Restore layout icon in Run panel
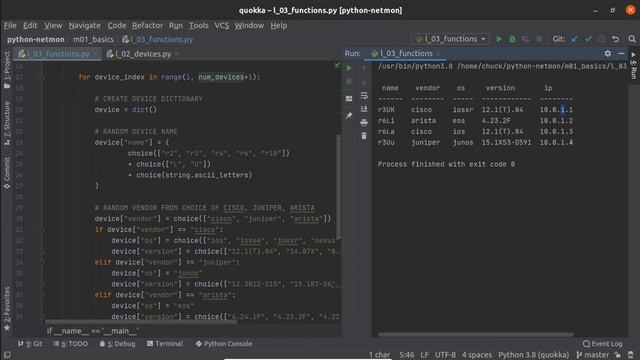Viewport: 640px width, 360px height. (349, 99)
